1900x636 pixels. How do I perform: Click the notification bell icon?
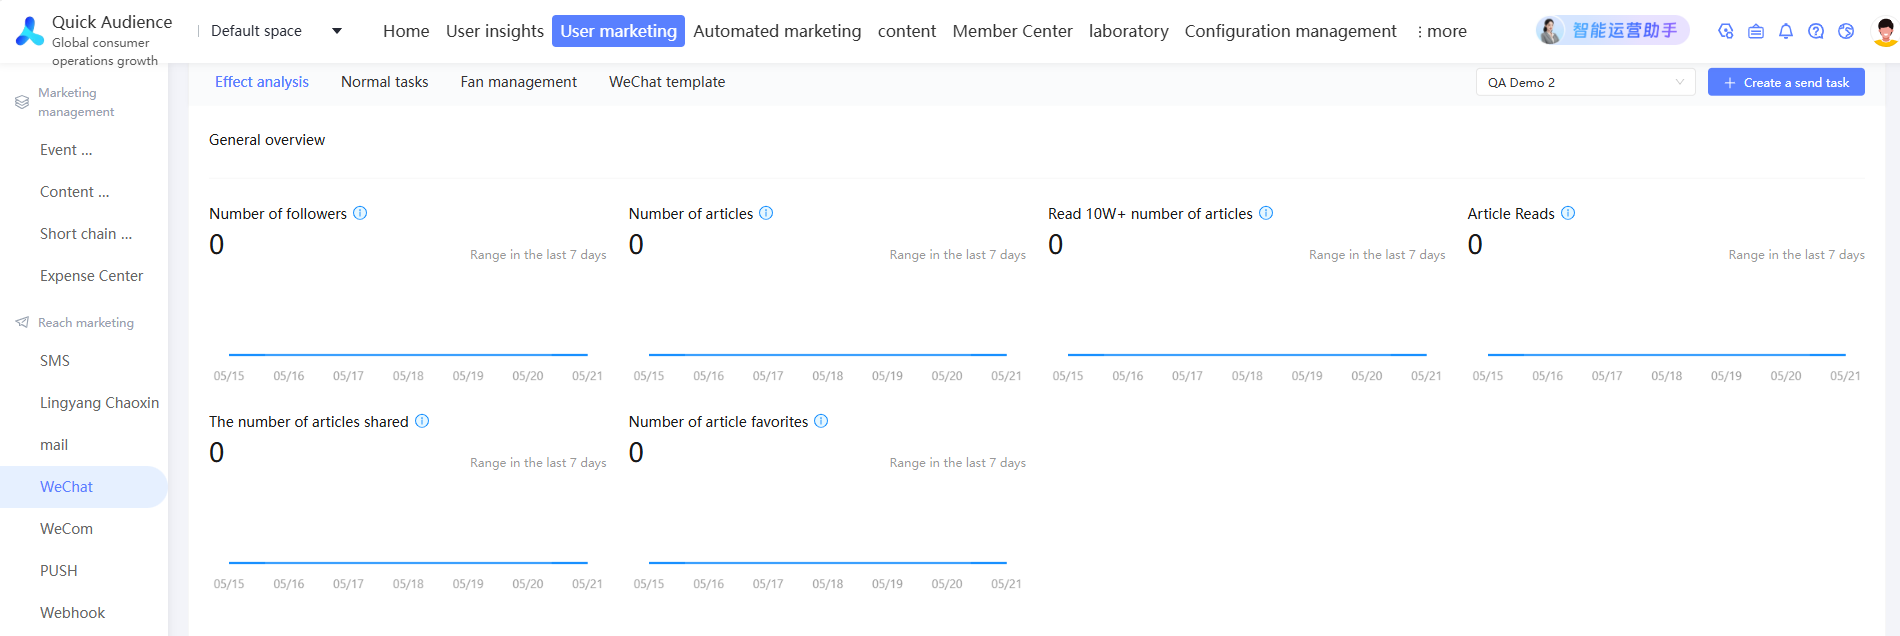1786,31
